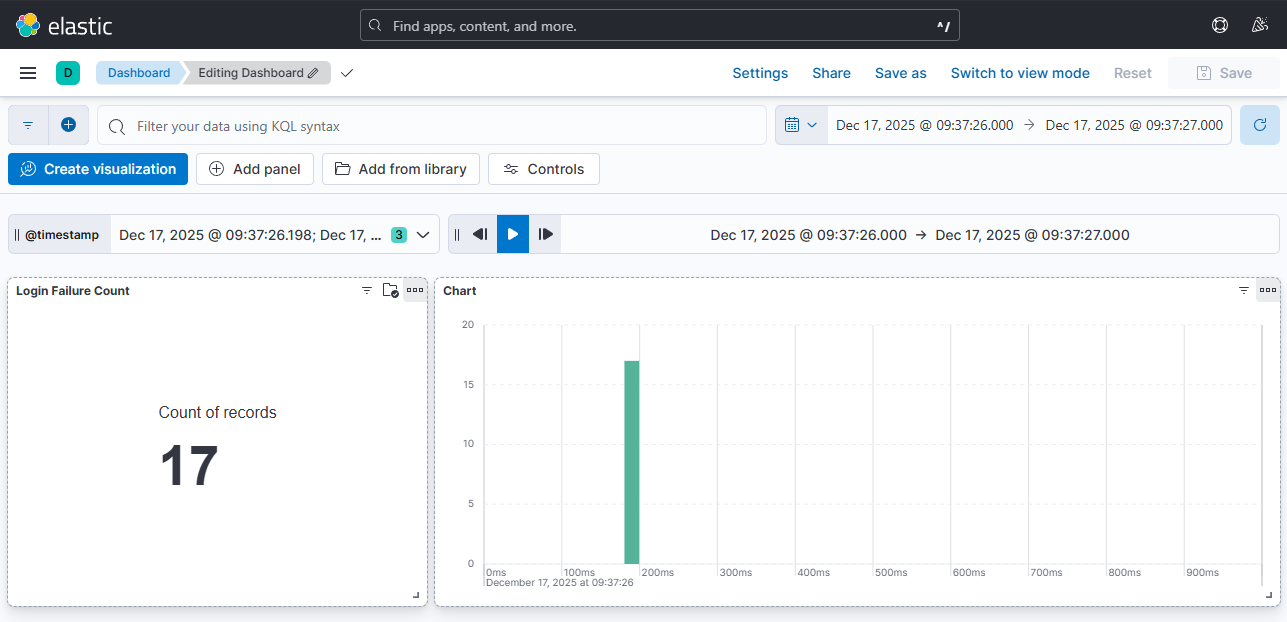Viewport: 1287px width, 622px height.
Task: Click the Create visualization button
Action: point(98,169)
